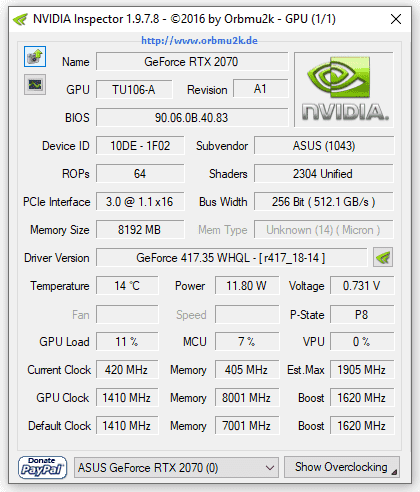Click the Default Clock row's 1410 MHz value
The image size is (420, 492).
tap(127, 426)
